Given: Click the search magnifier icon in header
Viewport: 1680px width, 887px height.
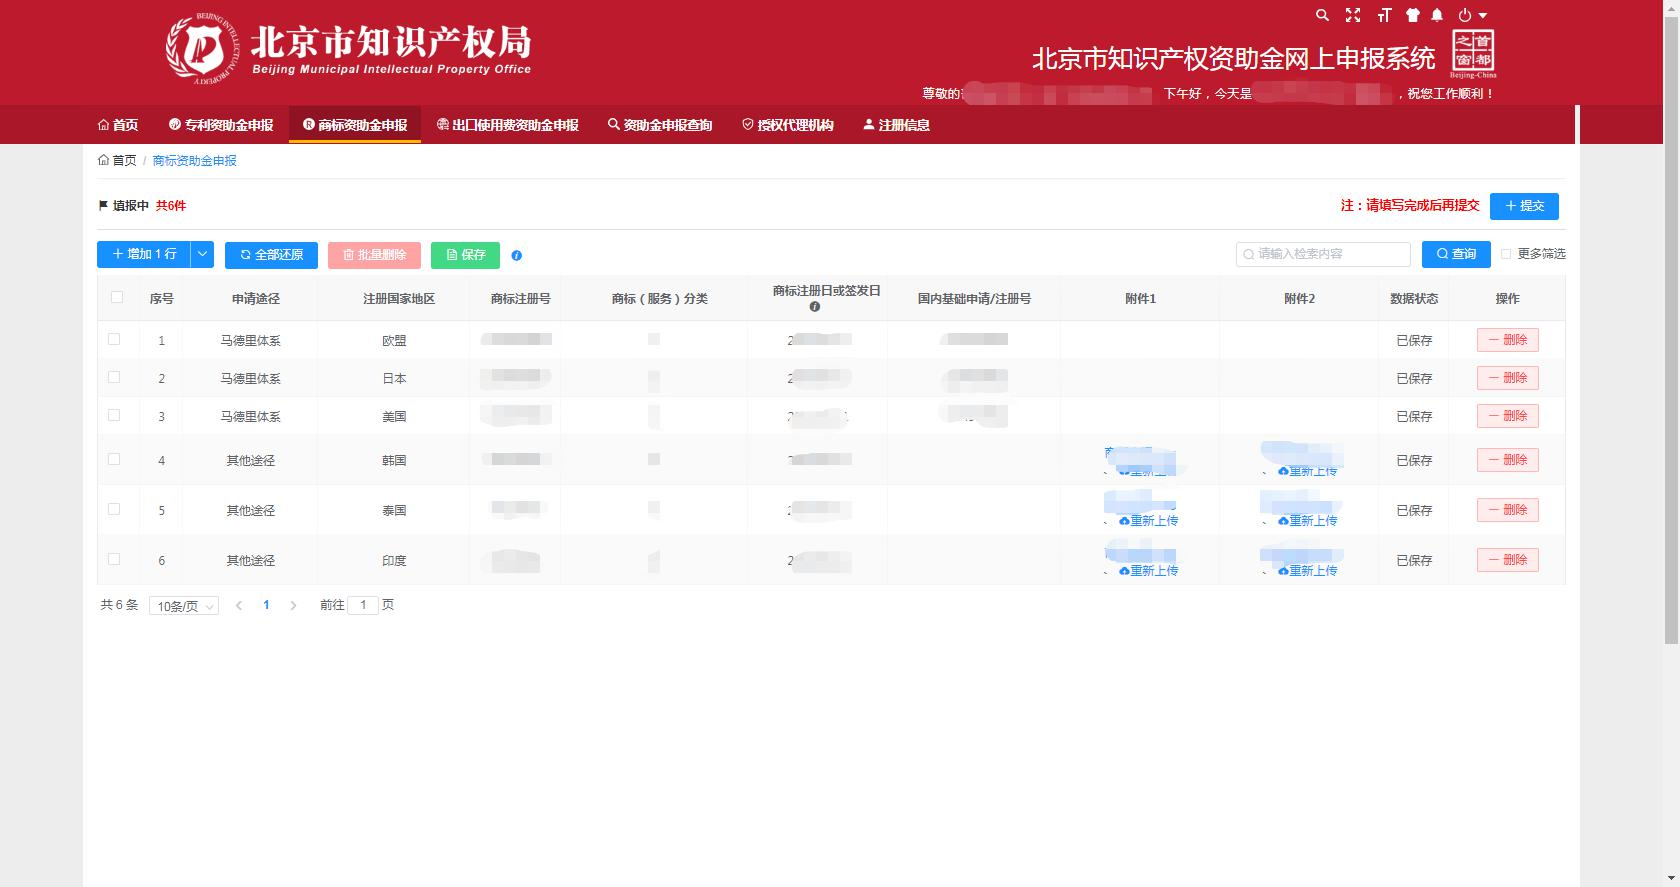Looking at the screenshot, I should click(1322, 15).
